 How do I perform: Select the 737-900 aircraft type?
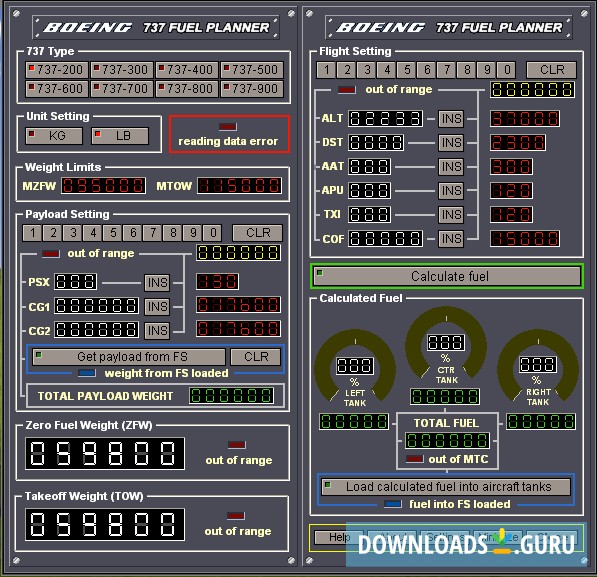[x=252, y=89]
